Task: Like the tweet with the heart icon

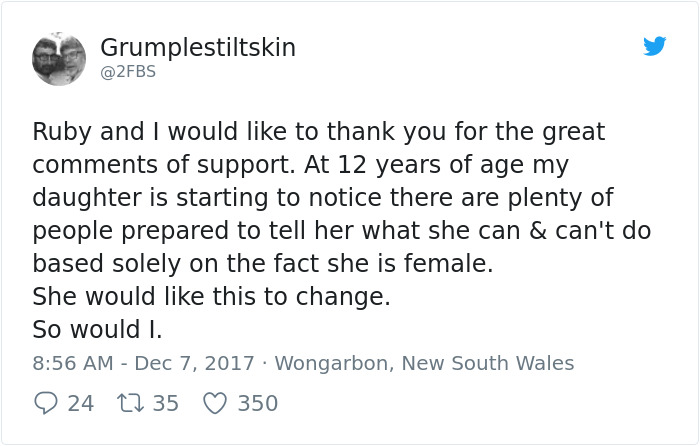Action: tap(215, 403)
